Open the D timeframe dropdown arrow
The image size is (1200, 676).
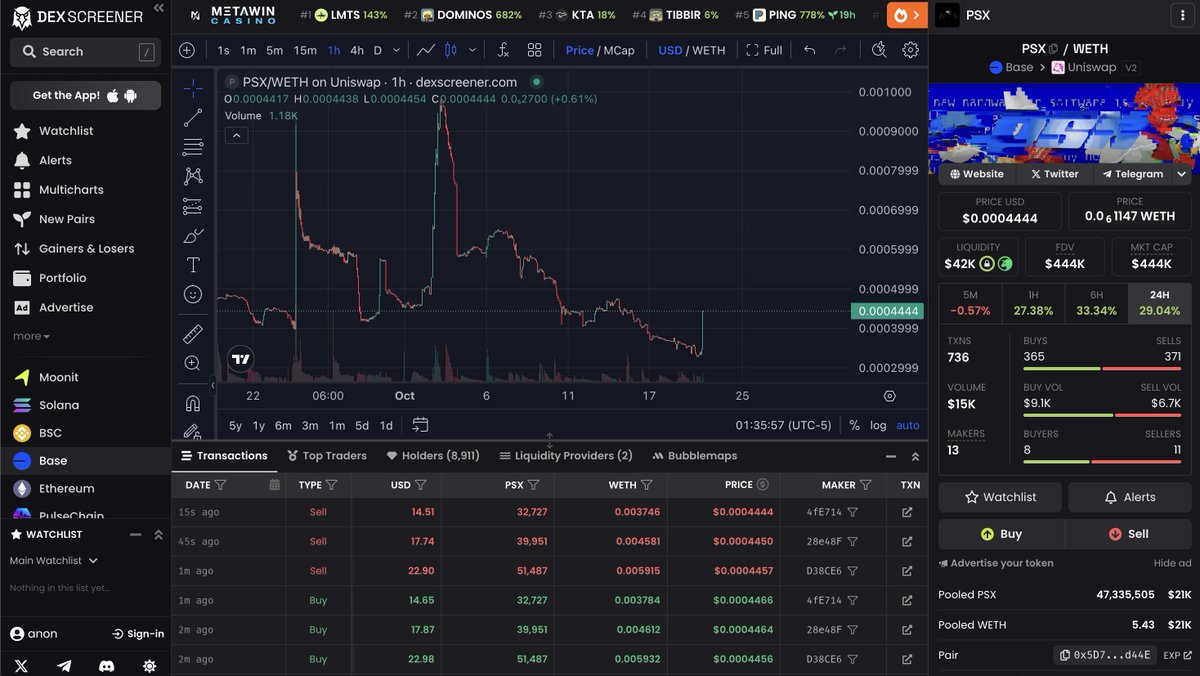coord(395,49)
